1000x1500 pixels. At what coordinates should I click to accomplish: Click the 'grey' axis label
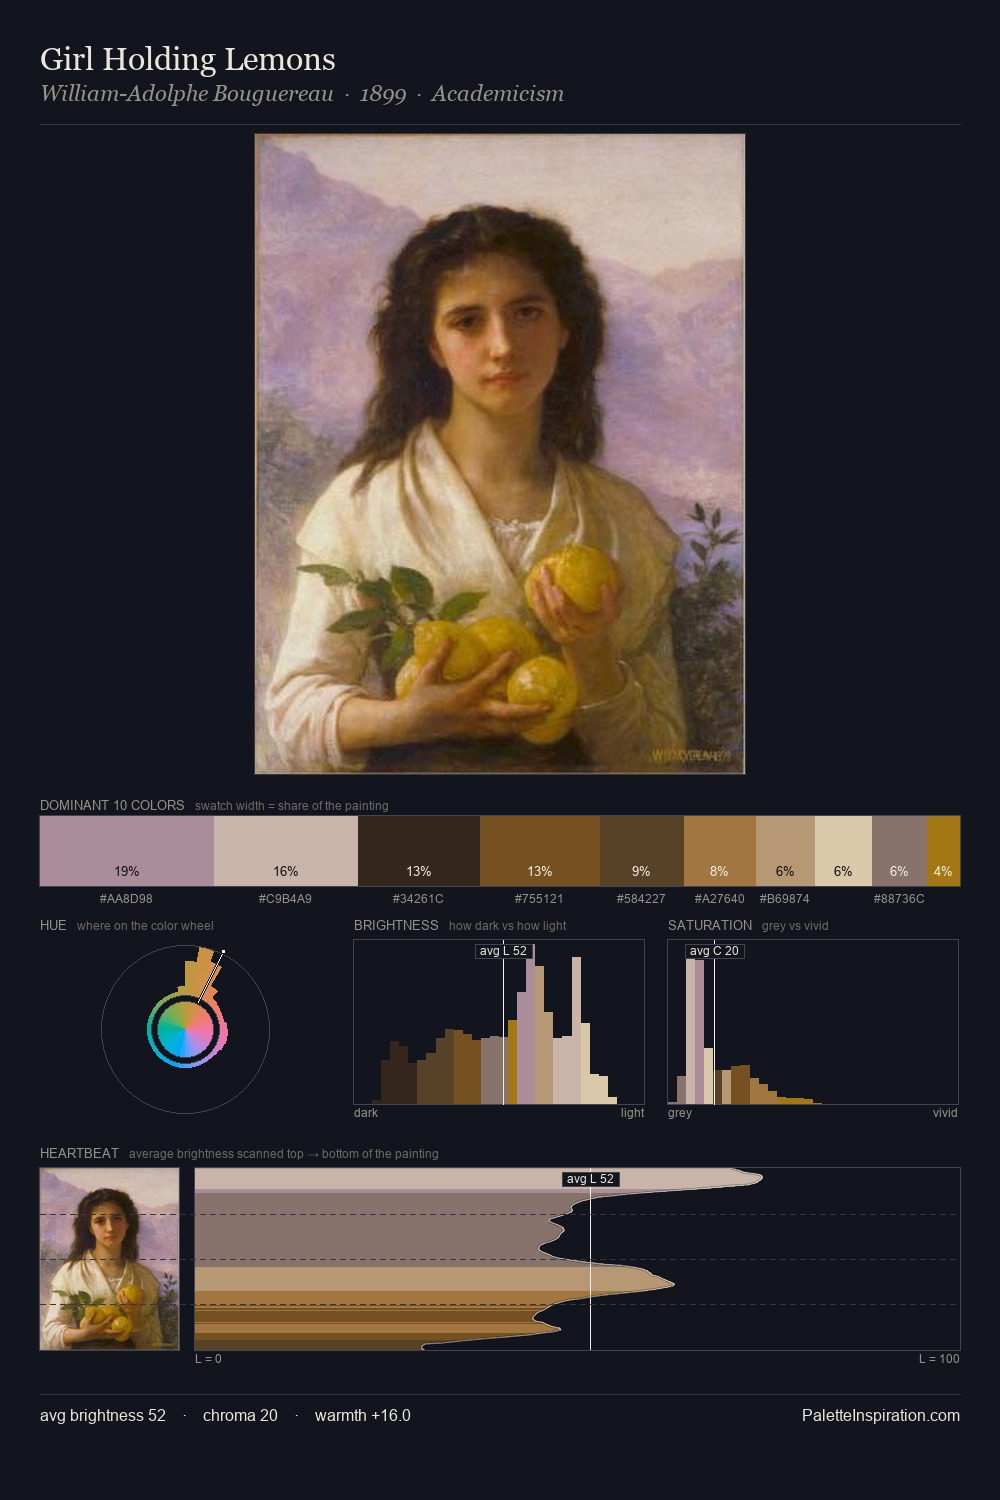pos(680,1113)
